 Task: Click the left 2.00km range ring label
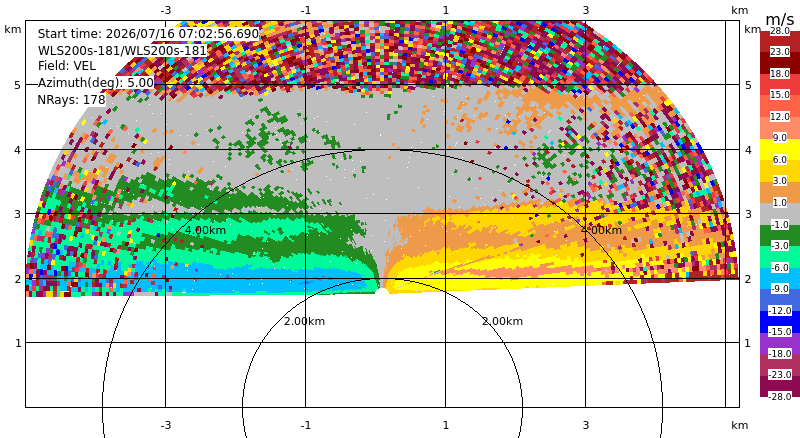tap(304, 321)
